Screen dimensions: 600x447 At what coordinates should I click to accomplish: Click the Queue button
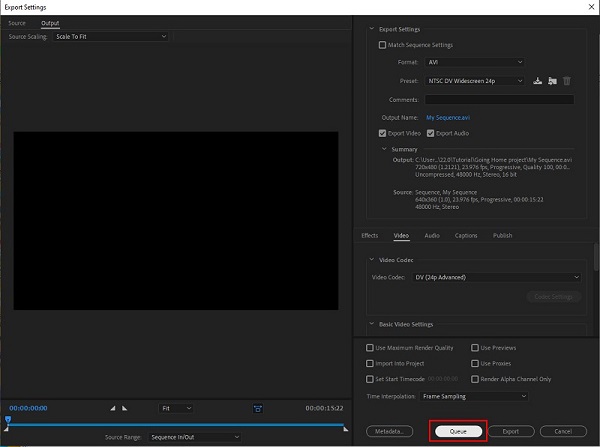(x=458, y=431)
